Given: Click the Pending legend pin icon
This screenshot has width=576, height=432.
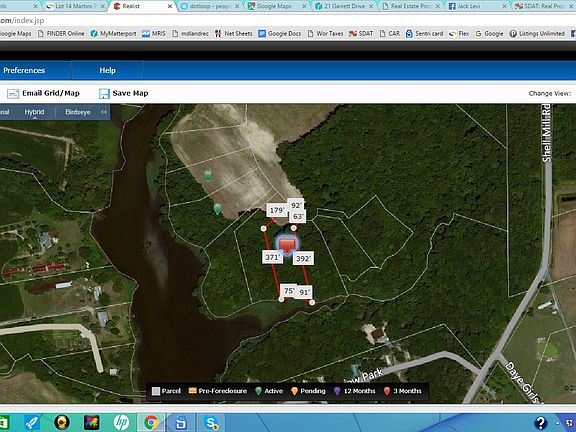Looking at the screenshot, I should pos(294,391).
